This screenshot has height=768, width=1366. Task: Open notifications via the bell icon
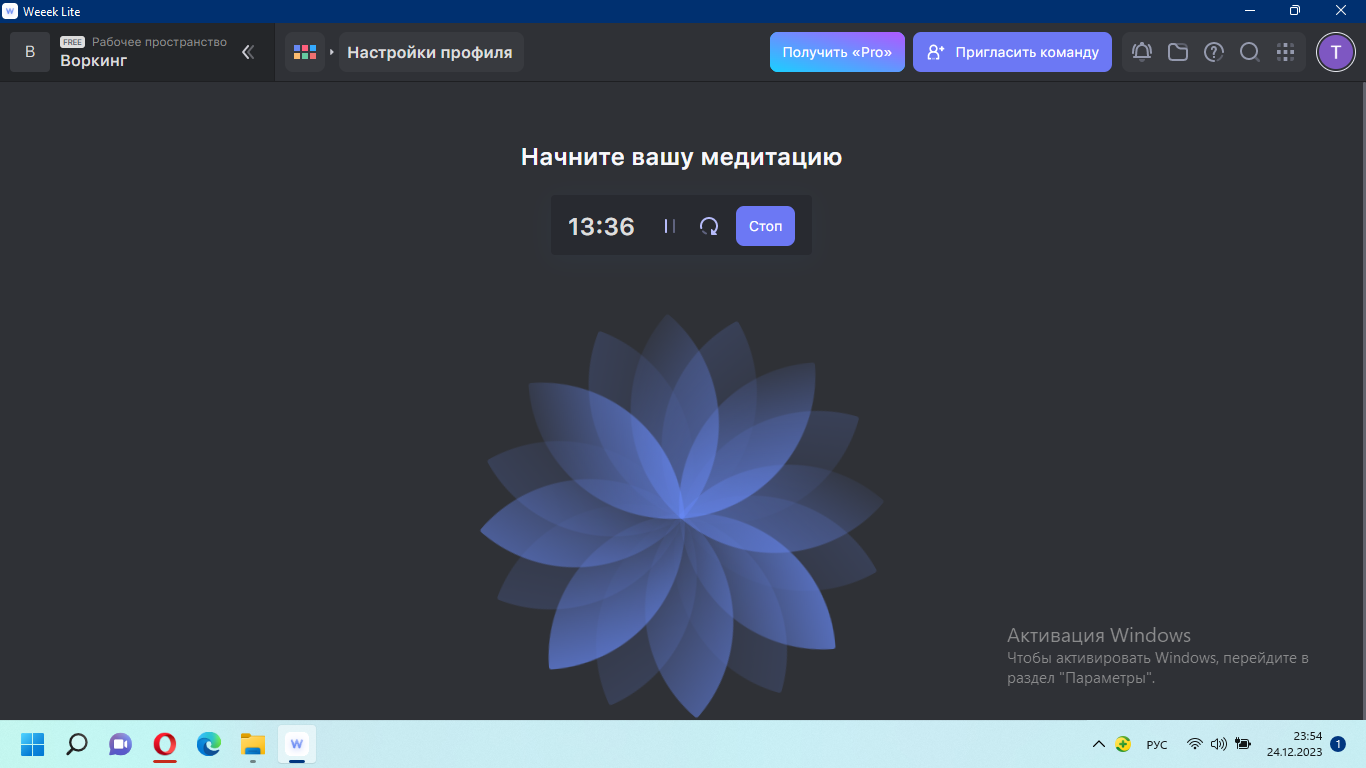[1141, 51]
